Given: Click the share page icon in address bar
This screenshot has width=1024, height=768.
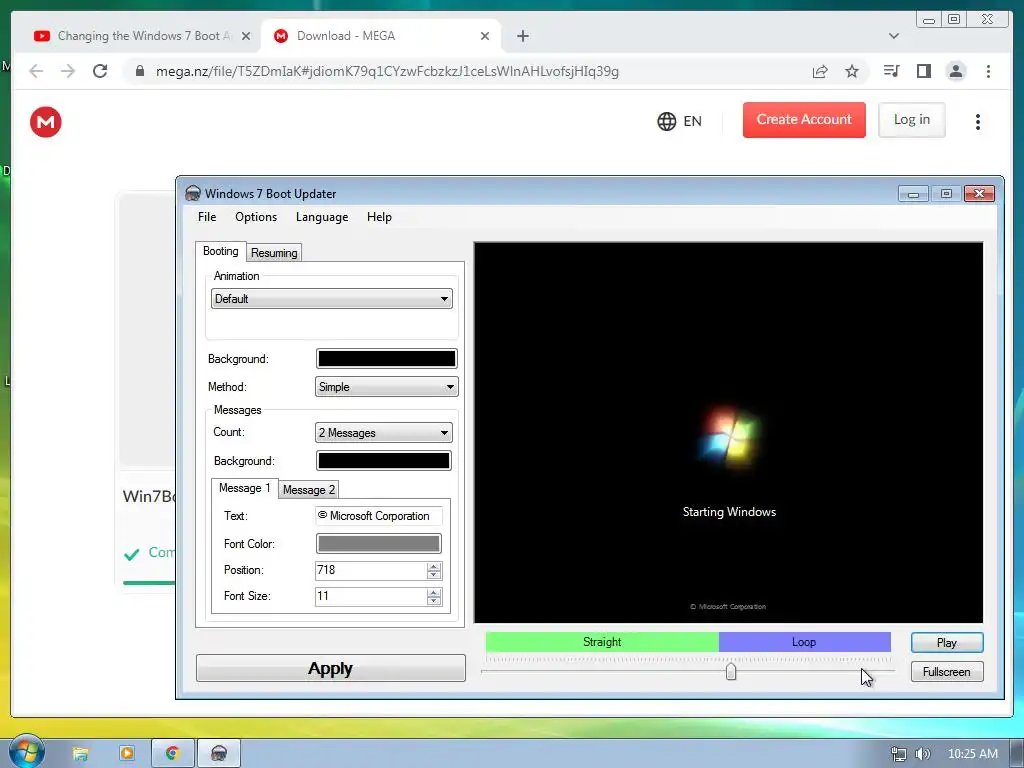Looking at the screenshot, I should (x=820, y=71).
